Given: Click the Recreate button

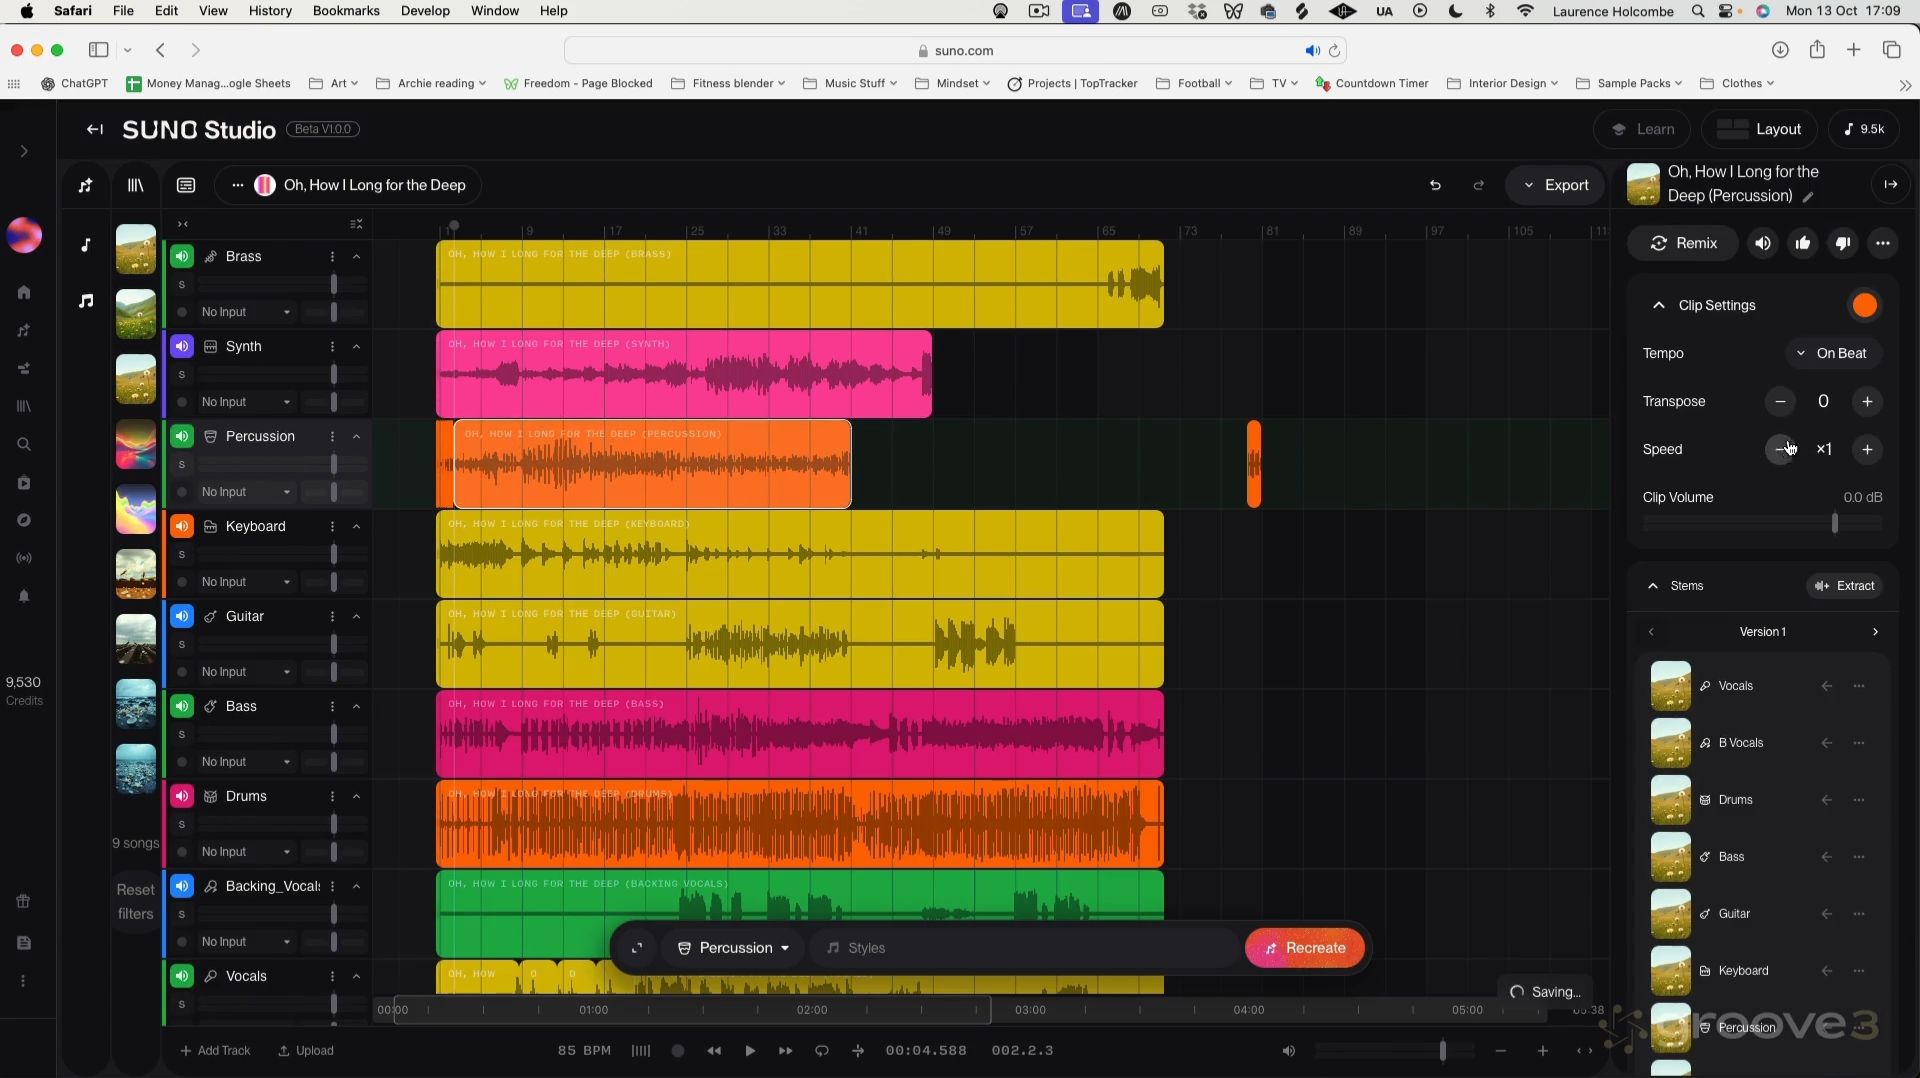Looking at the screenshot, I should pos(1305,948).
